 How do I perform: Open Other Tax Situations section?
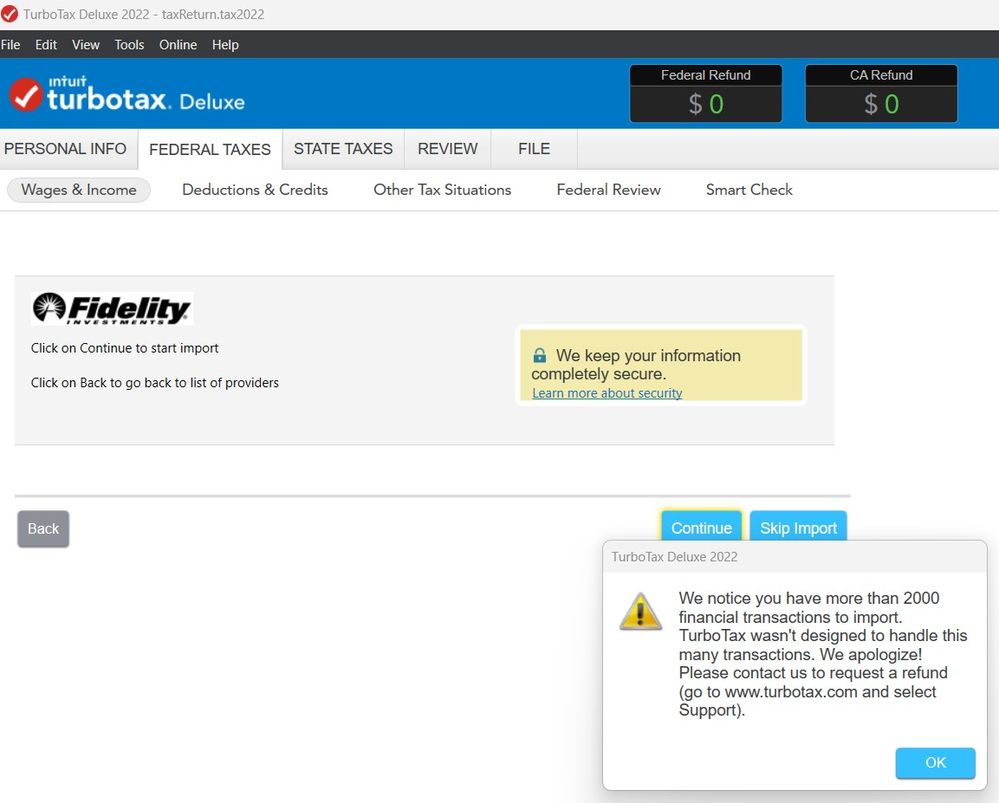pyautogui.click(x=442, y=190)
